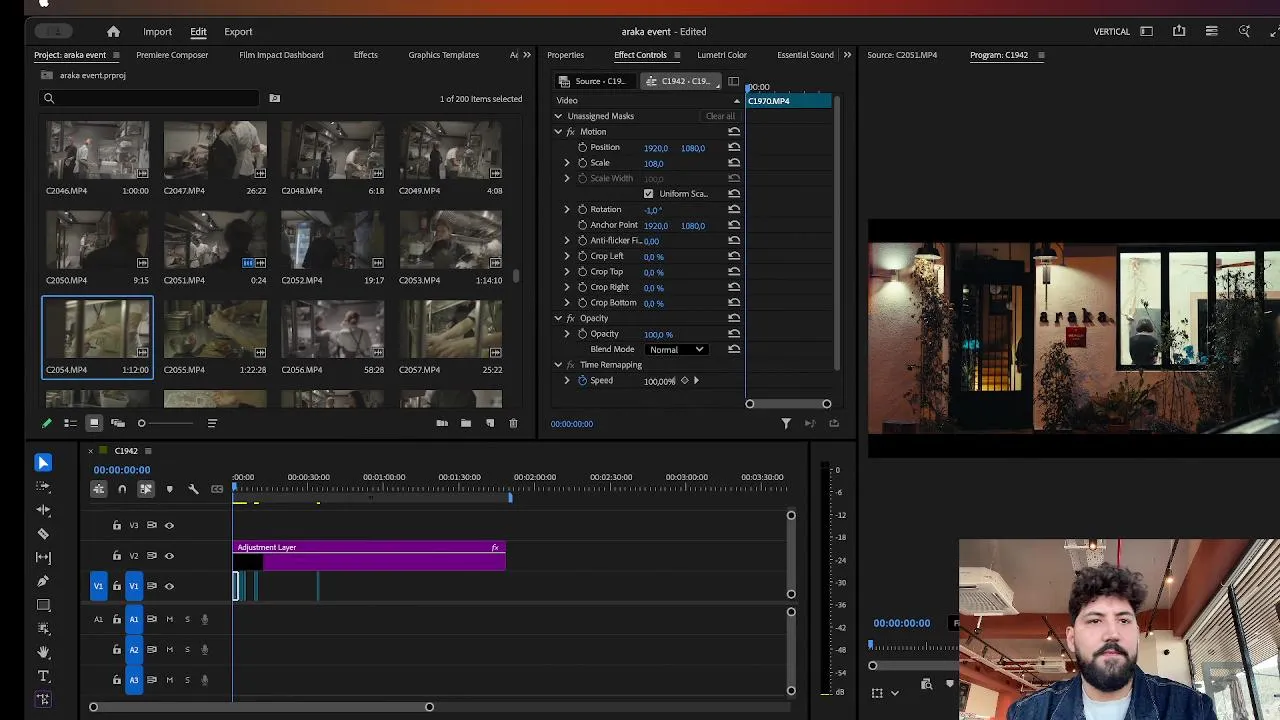The height and width of the screenshot is (720, 1280).
Task: Click the Home icon in header
Action: tap(113, 32)
